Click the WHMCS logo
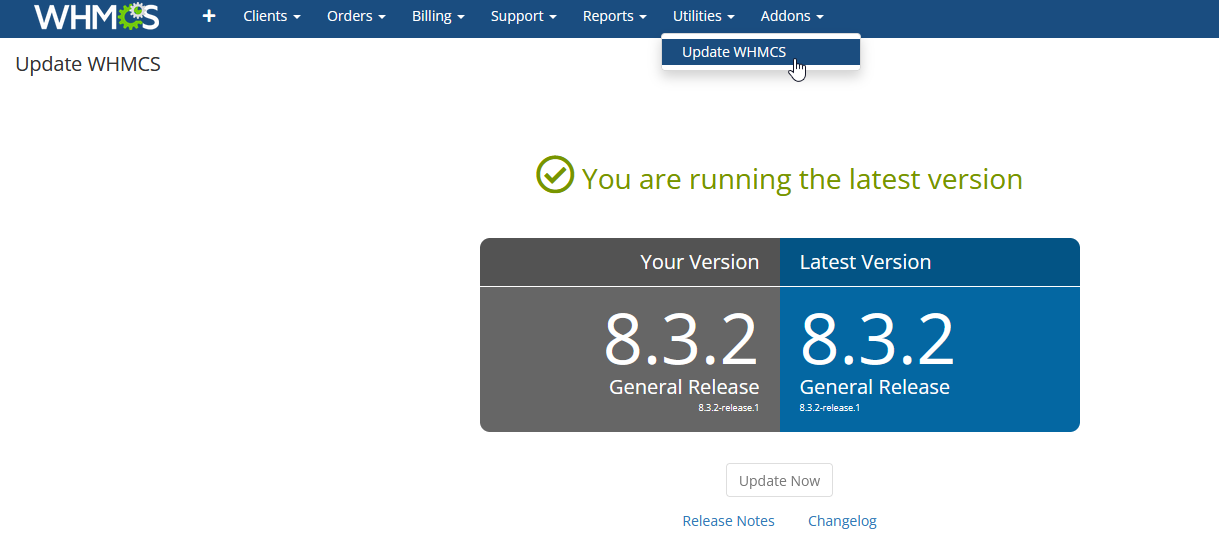The width and height of the screenshot is (1219, 556). click(96, 17)
